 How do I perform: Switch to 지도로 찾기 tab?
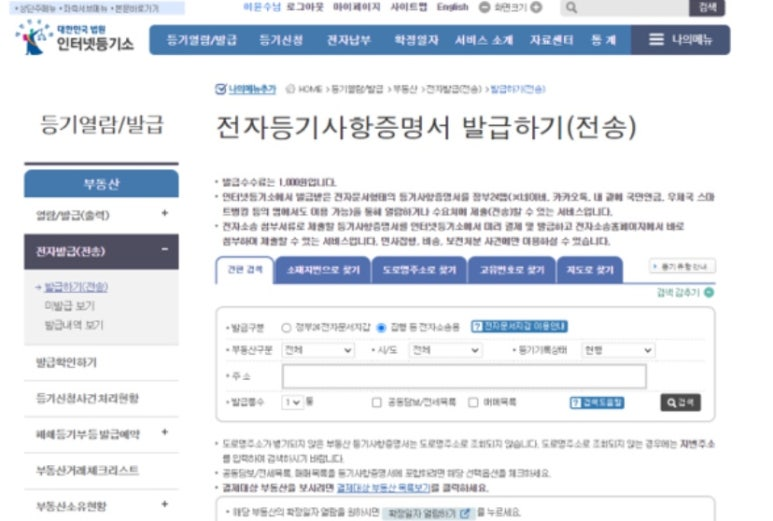[590, 270]
